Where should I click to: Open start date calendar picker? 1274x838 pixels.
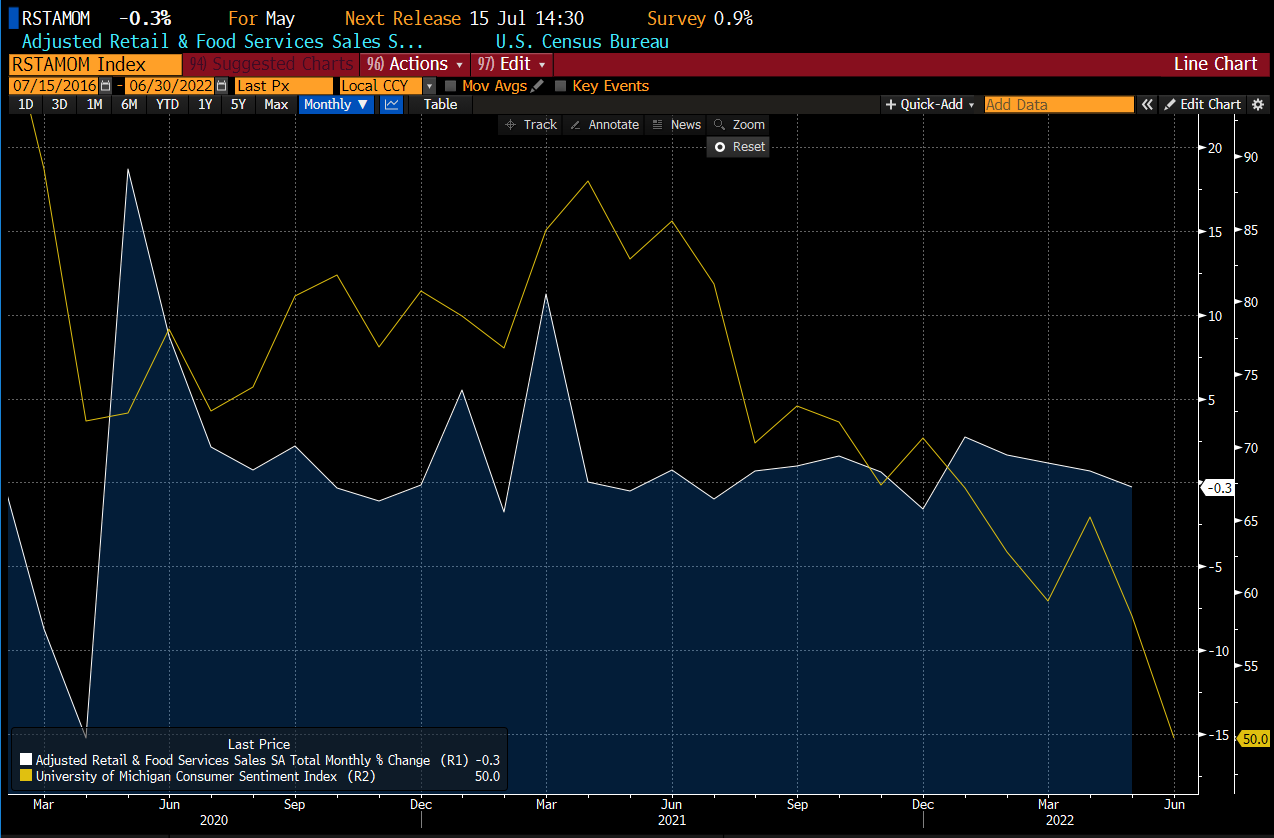click(106, 86)
